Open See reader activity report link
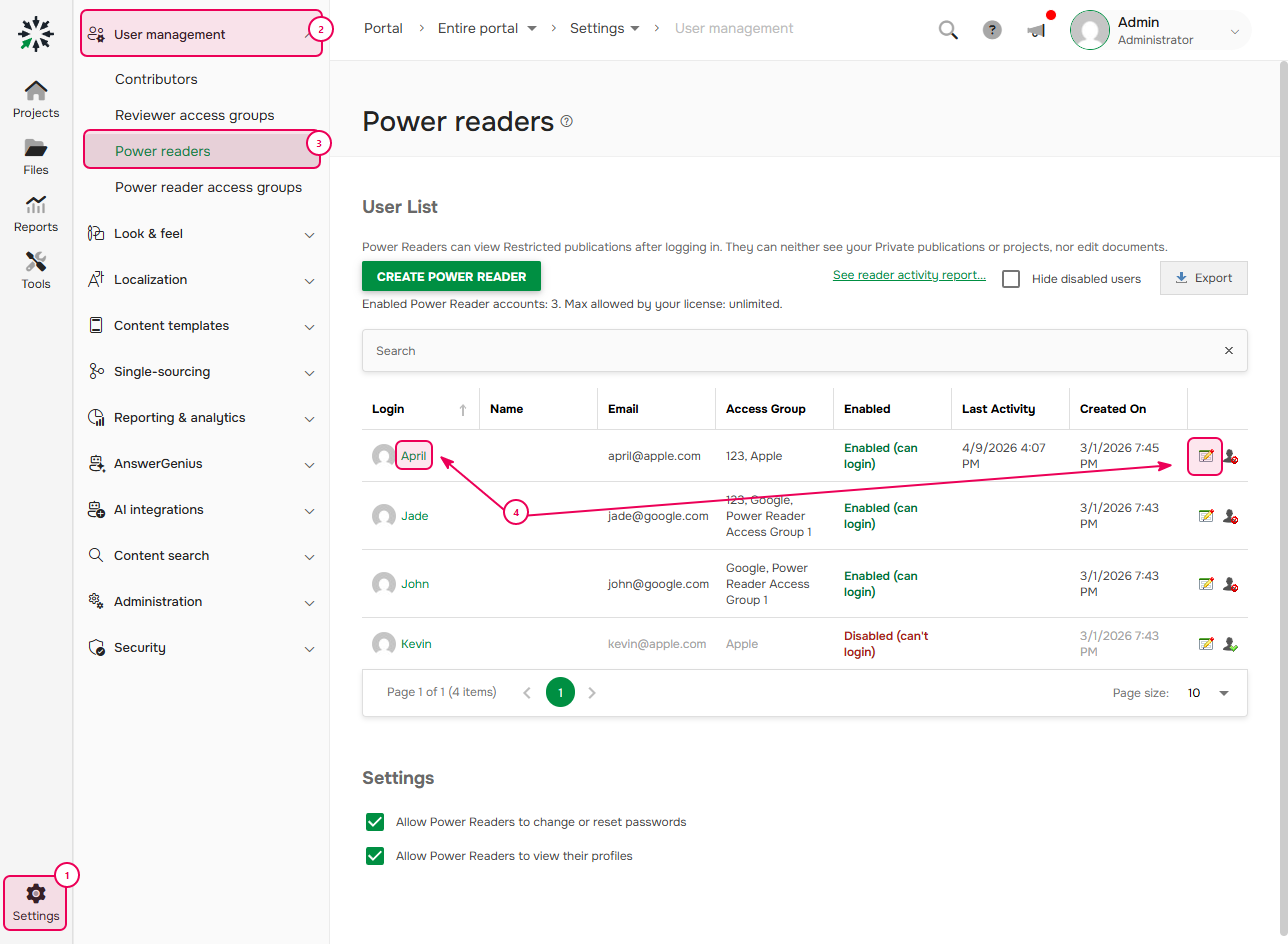The image size is (1288, 944). [x=909, y=275]
